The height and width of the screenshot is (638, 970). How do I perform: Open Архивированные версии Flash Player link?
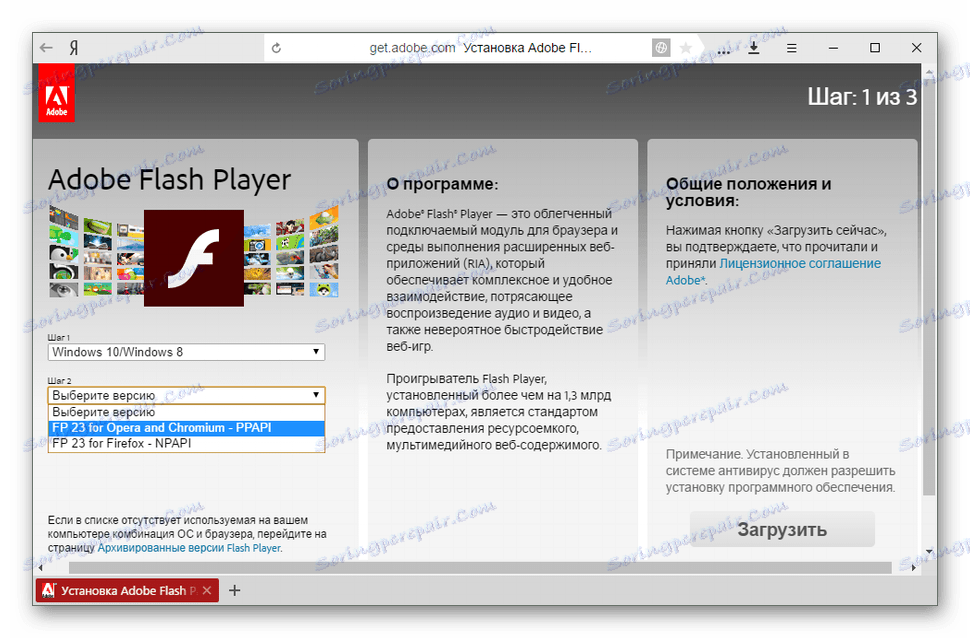pos(189,548)
